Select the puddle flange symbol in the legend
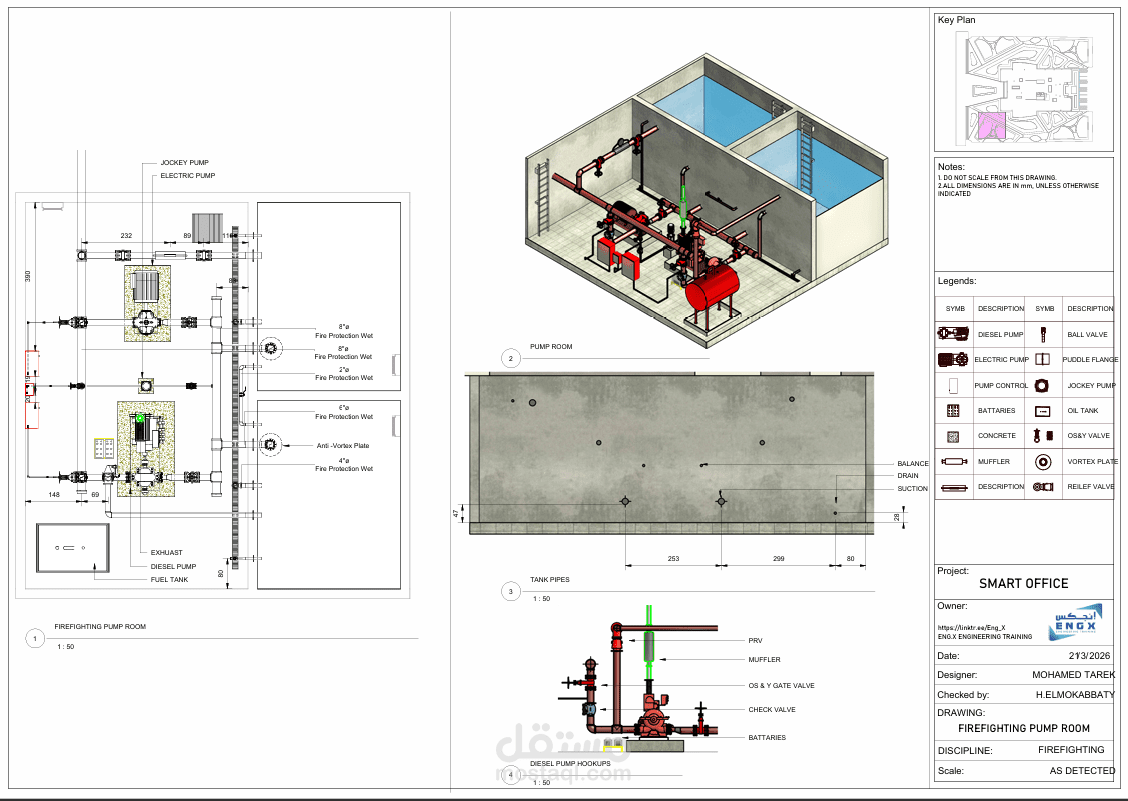1128x801 pixels. click(1042, 359)
